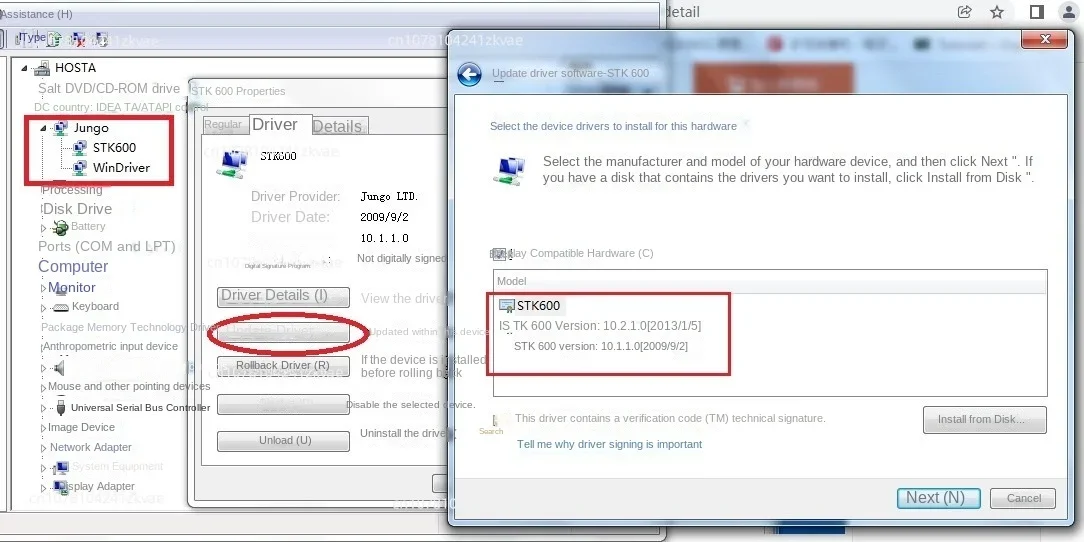Select the STK600 device icon under Jungo

point(80,147)
